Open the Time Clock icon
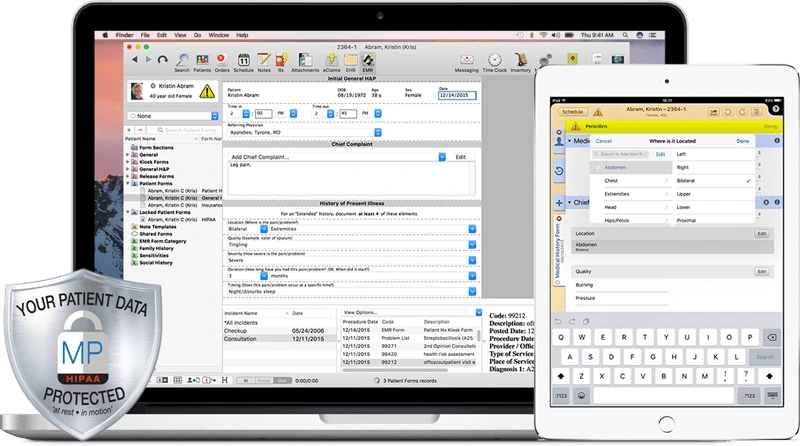This screenshot has width=800, height=446. (x=494, y=62)
